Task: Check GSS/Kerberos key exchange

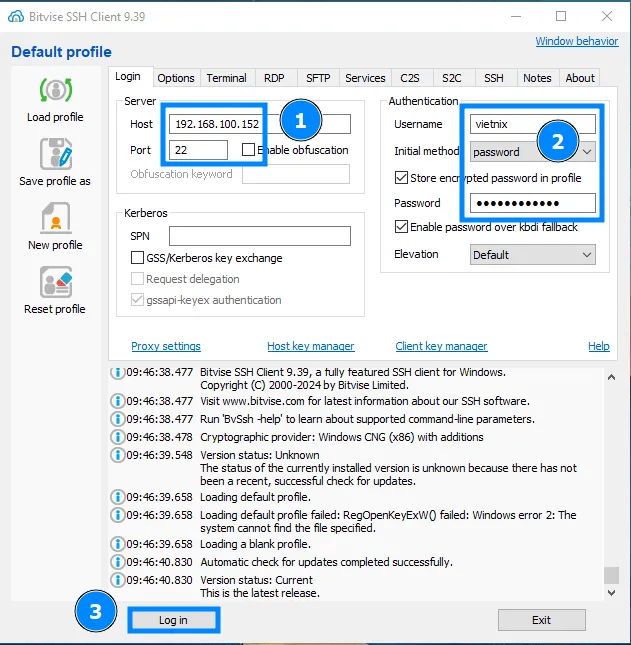Action: (137, 258)
